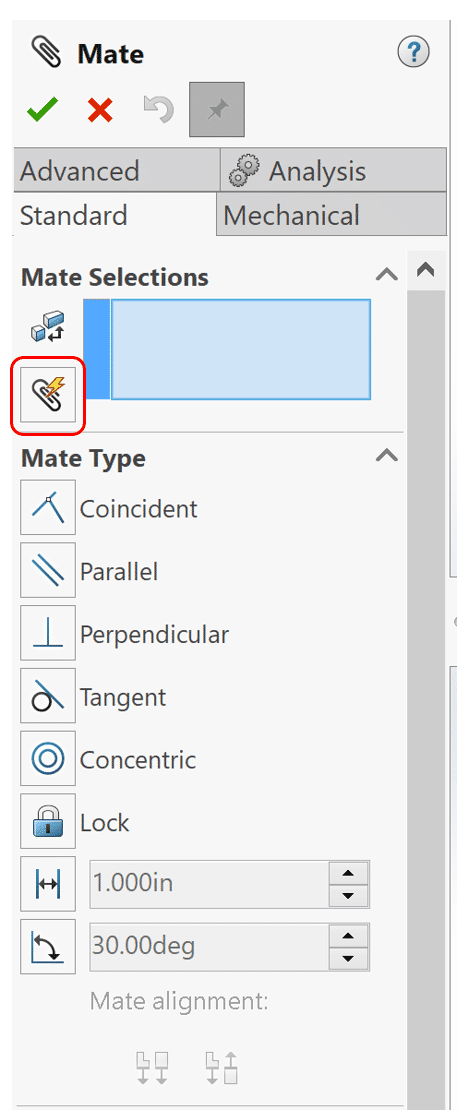The width and height of the screenshot is (457, 1116).
Task: Click the undo arrow icon
Action: [158, 109]
